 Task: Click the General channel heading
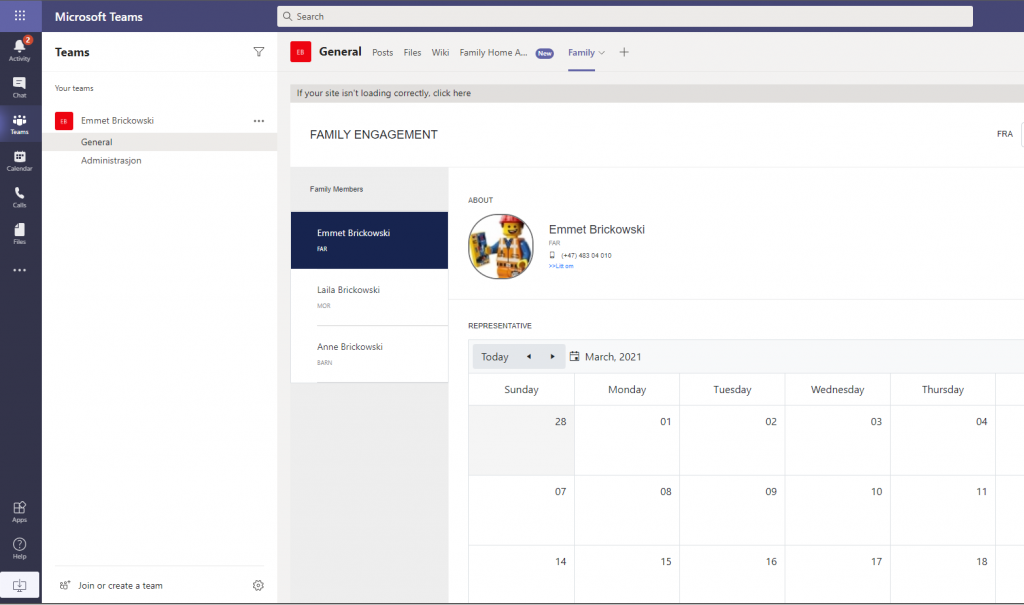tap(340, 52)
